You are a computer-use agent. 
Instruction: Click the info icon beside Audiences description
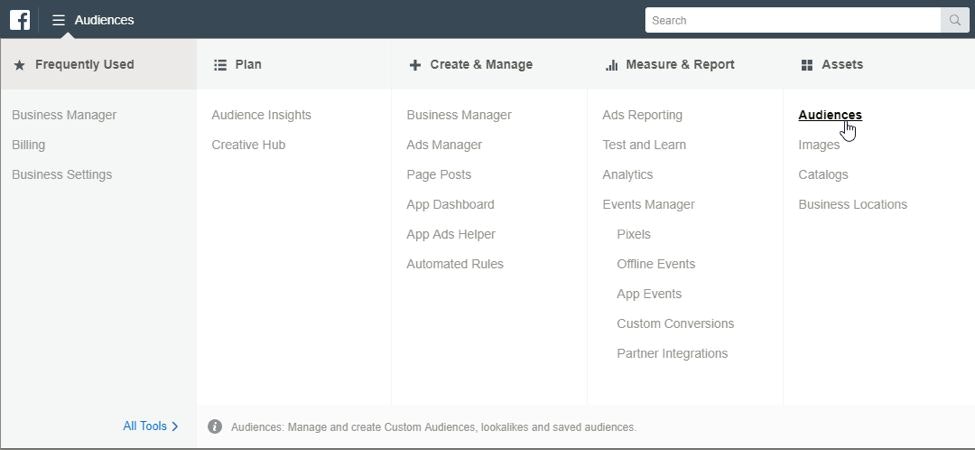click(x=215, y=427)
